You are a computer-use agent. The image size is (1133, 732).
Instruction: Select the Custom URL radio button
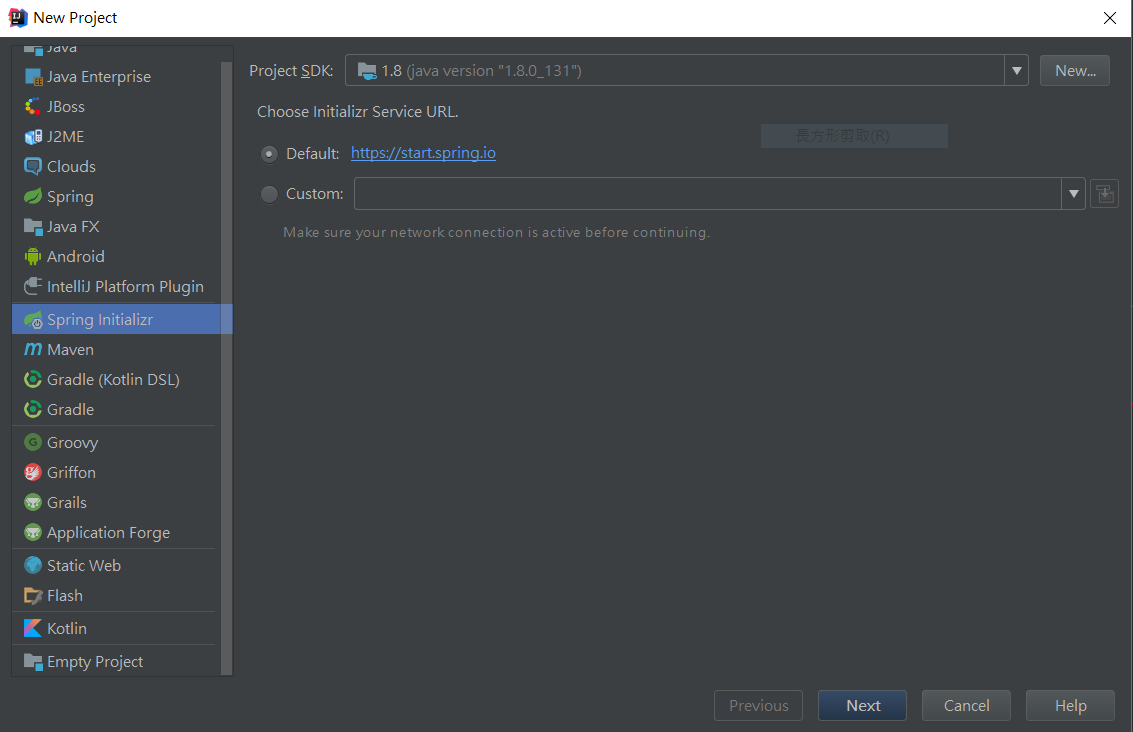coord(269,195)
